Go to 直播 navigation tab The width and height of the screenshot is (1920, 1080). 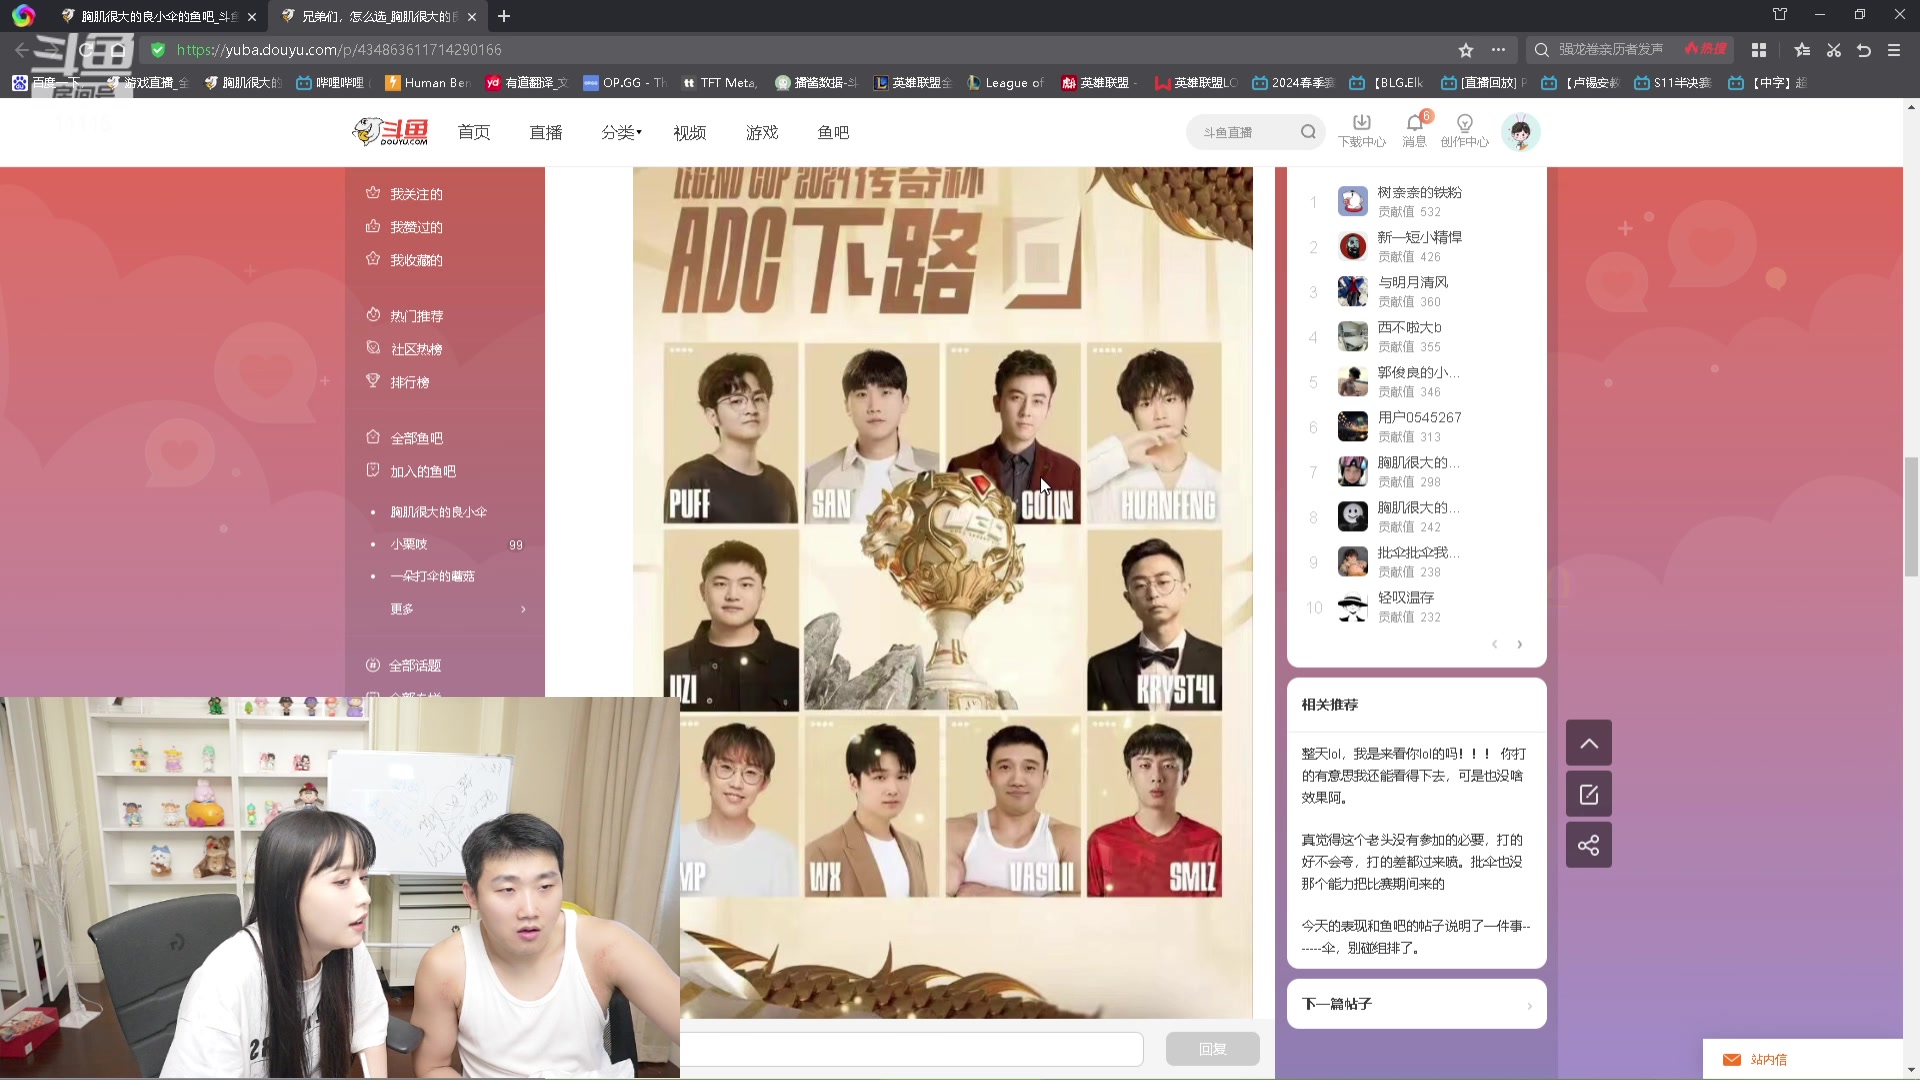click(x=546, y=132)
